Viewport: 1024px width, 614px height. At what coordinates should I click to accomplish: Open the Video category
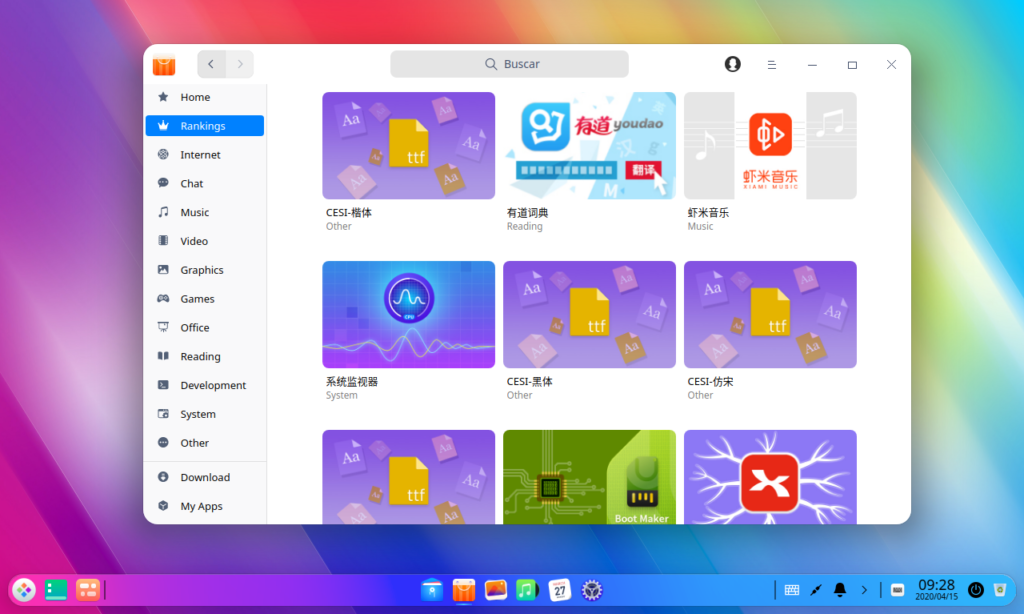point(204,240)
